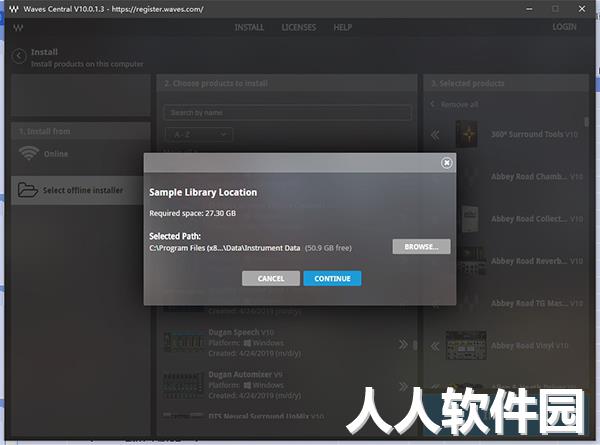
Task: Click the selected path text in dialog
Action: (x=225, y=248)
